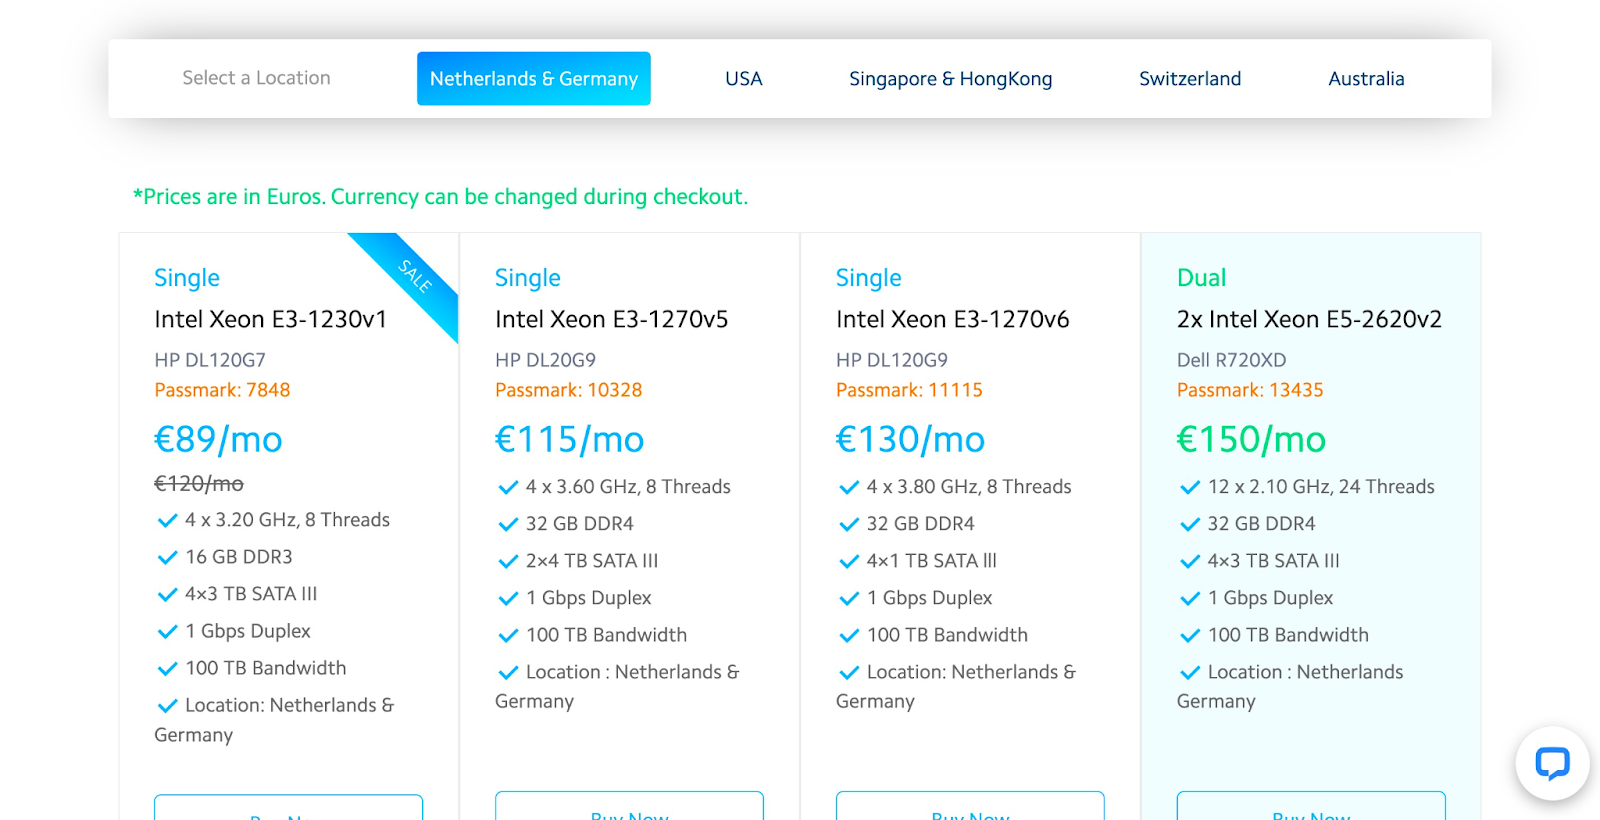This screenshot has width=1600, height=820.
Task: Open the Switzerland location tab
Action: [1189, 79]
